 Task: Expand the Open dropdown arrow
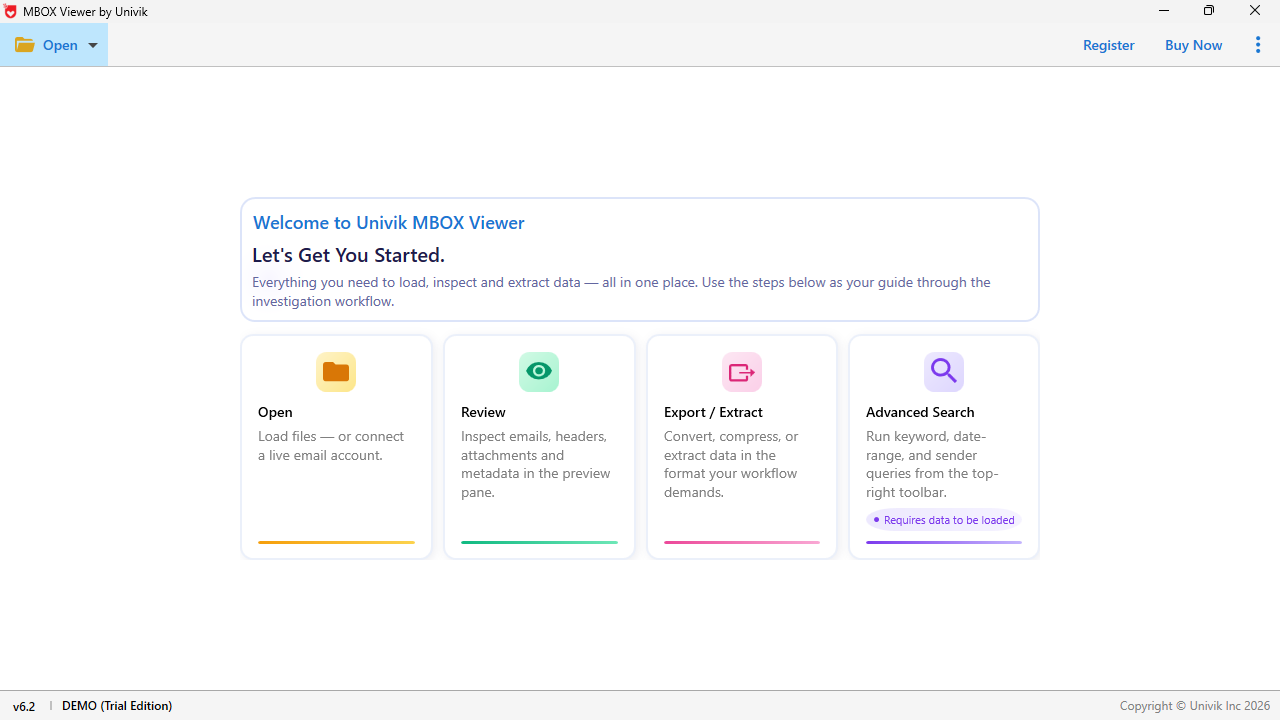tap(93, 45)
